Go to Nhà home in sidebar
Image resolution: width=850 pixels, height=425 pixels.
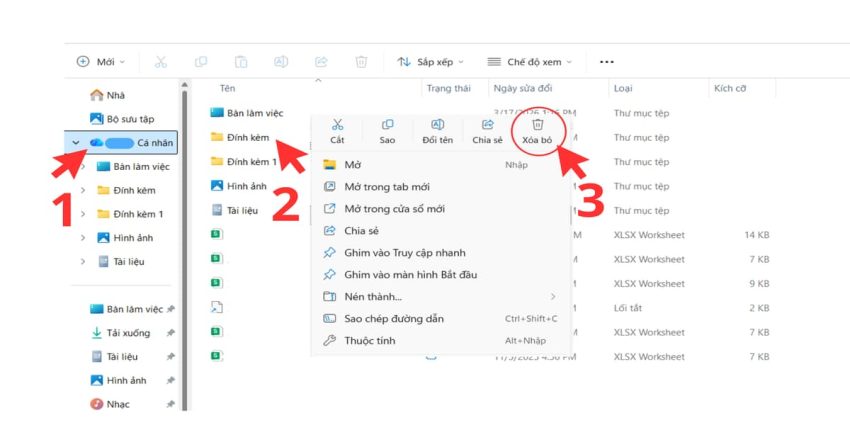click(x=107, y=95)
